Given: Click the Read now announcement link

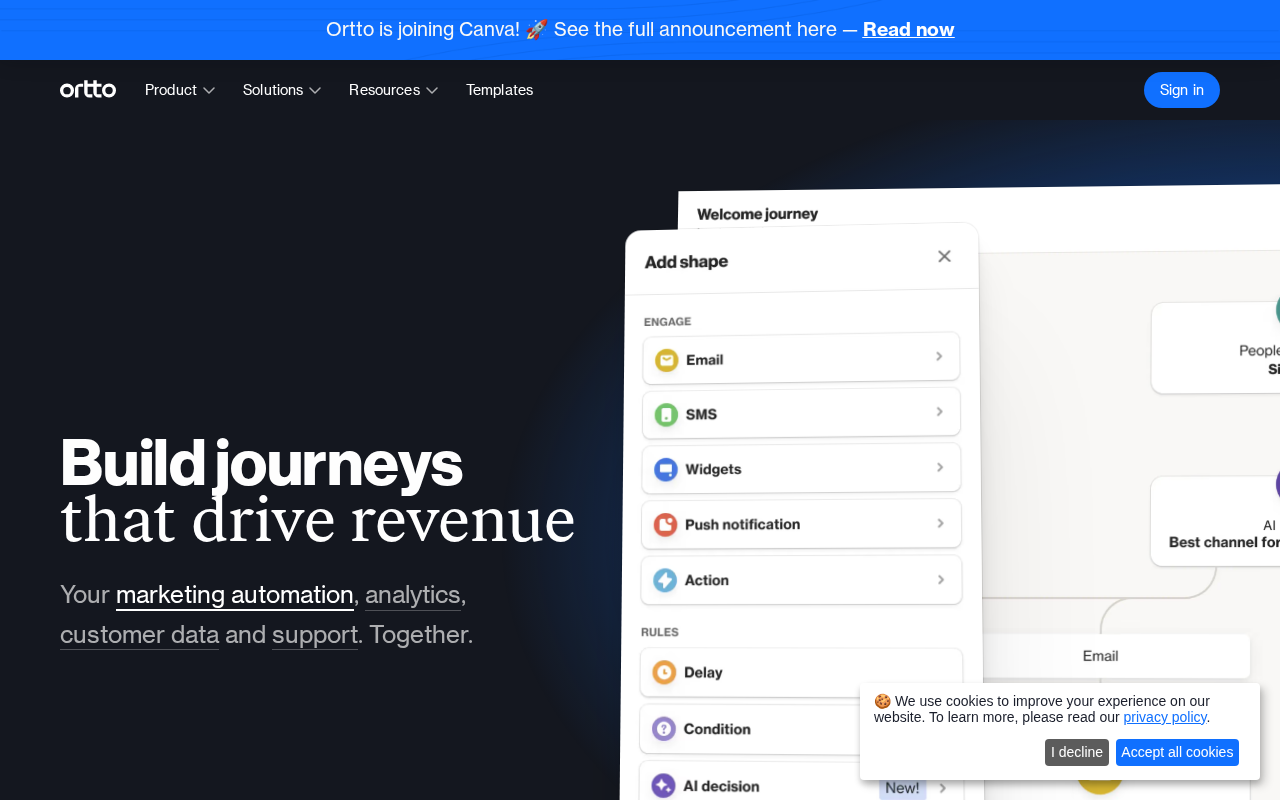Looking at the screenshot, I should (x=908, y=29).
